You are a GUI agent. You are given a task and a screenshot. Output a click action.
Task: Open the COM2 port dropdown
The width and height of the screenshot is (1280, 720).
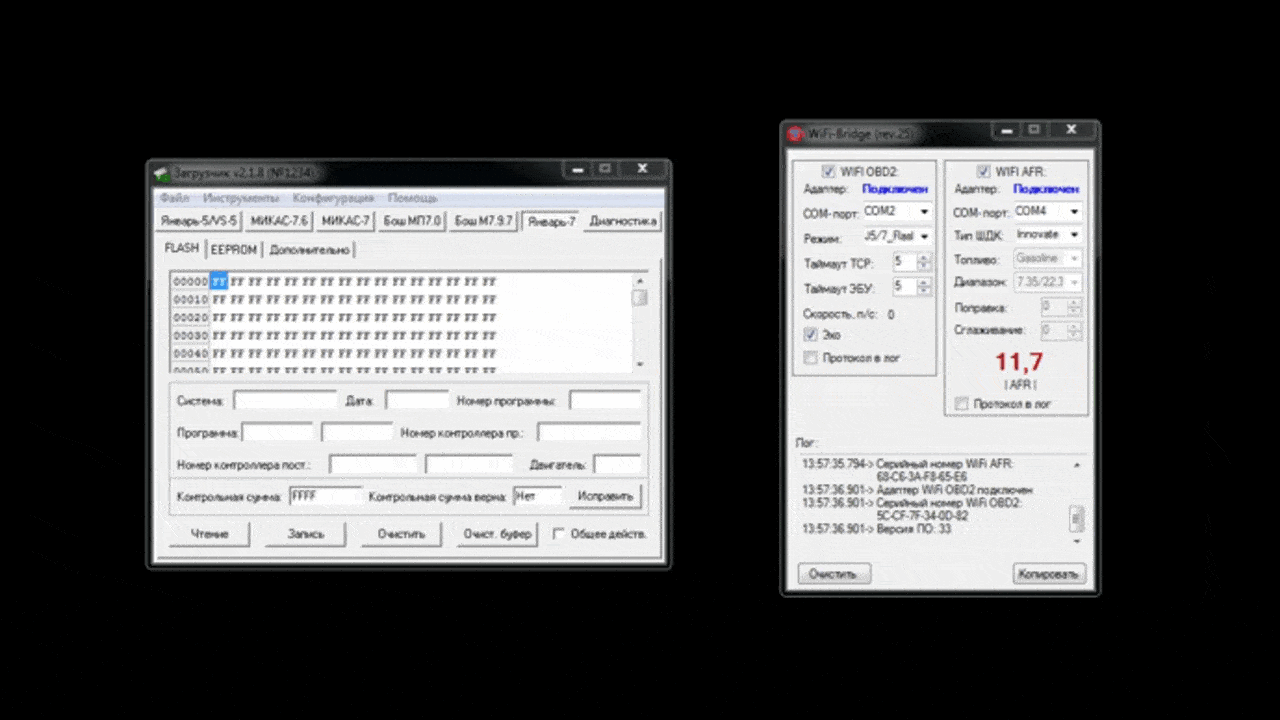924,212
